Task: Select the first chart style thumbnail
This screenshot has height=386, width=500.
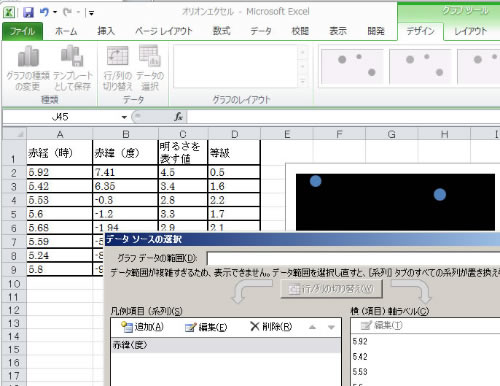Action: pos(352,66)
